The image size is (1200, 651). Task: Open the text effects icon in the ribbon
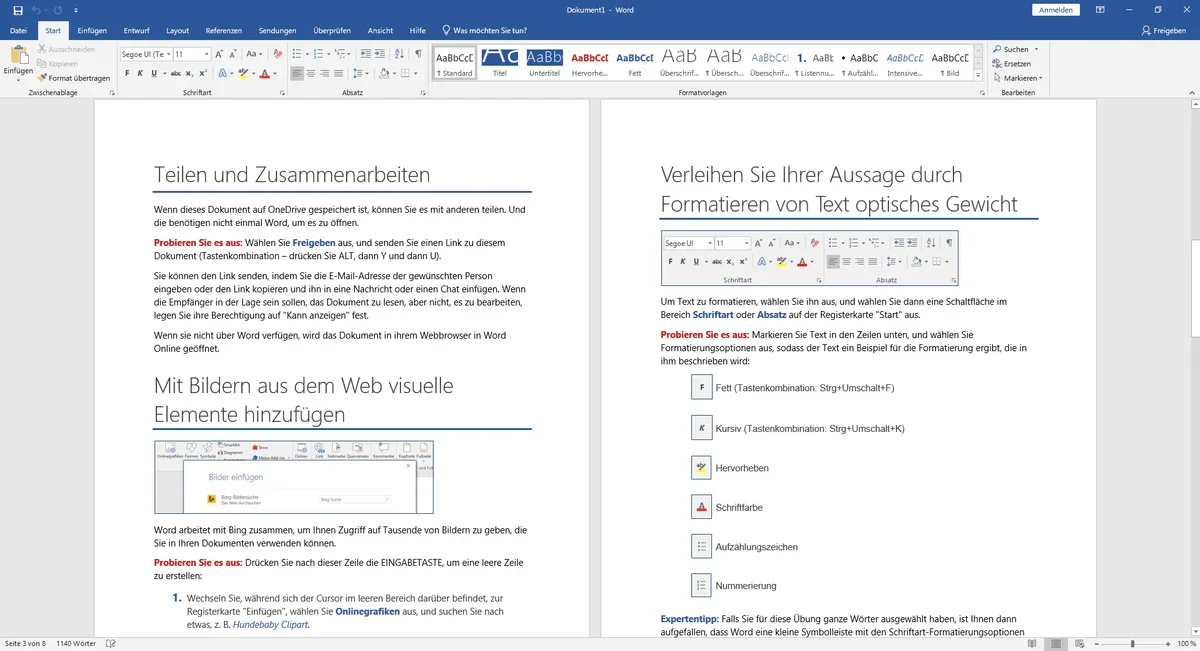pos(221,73)
